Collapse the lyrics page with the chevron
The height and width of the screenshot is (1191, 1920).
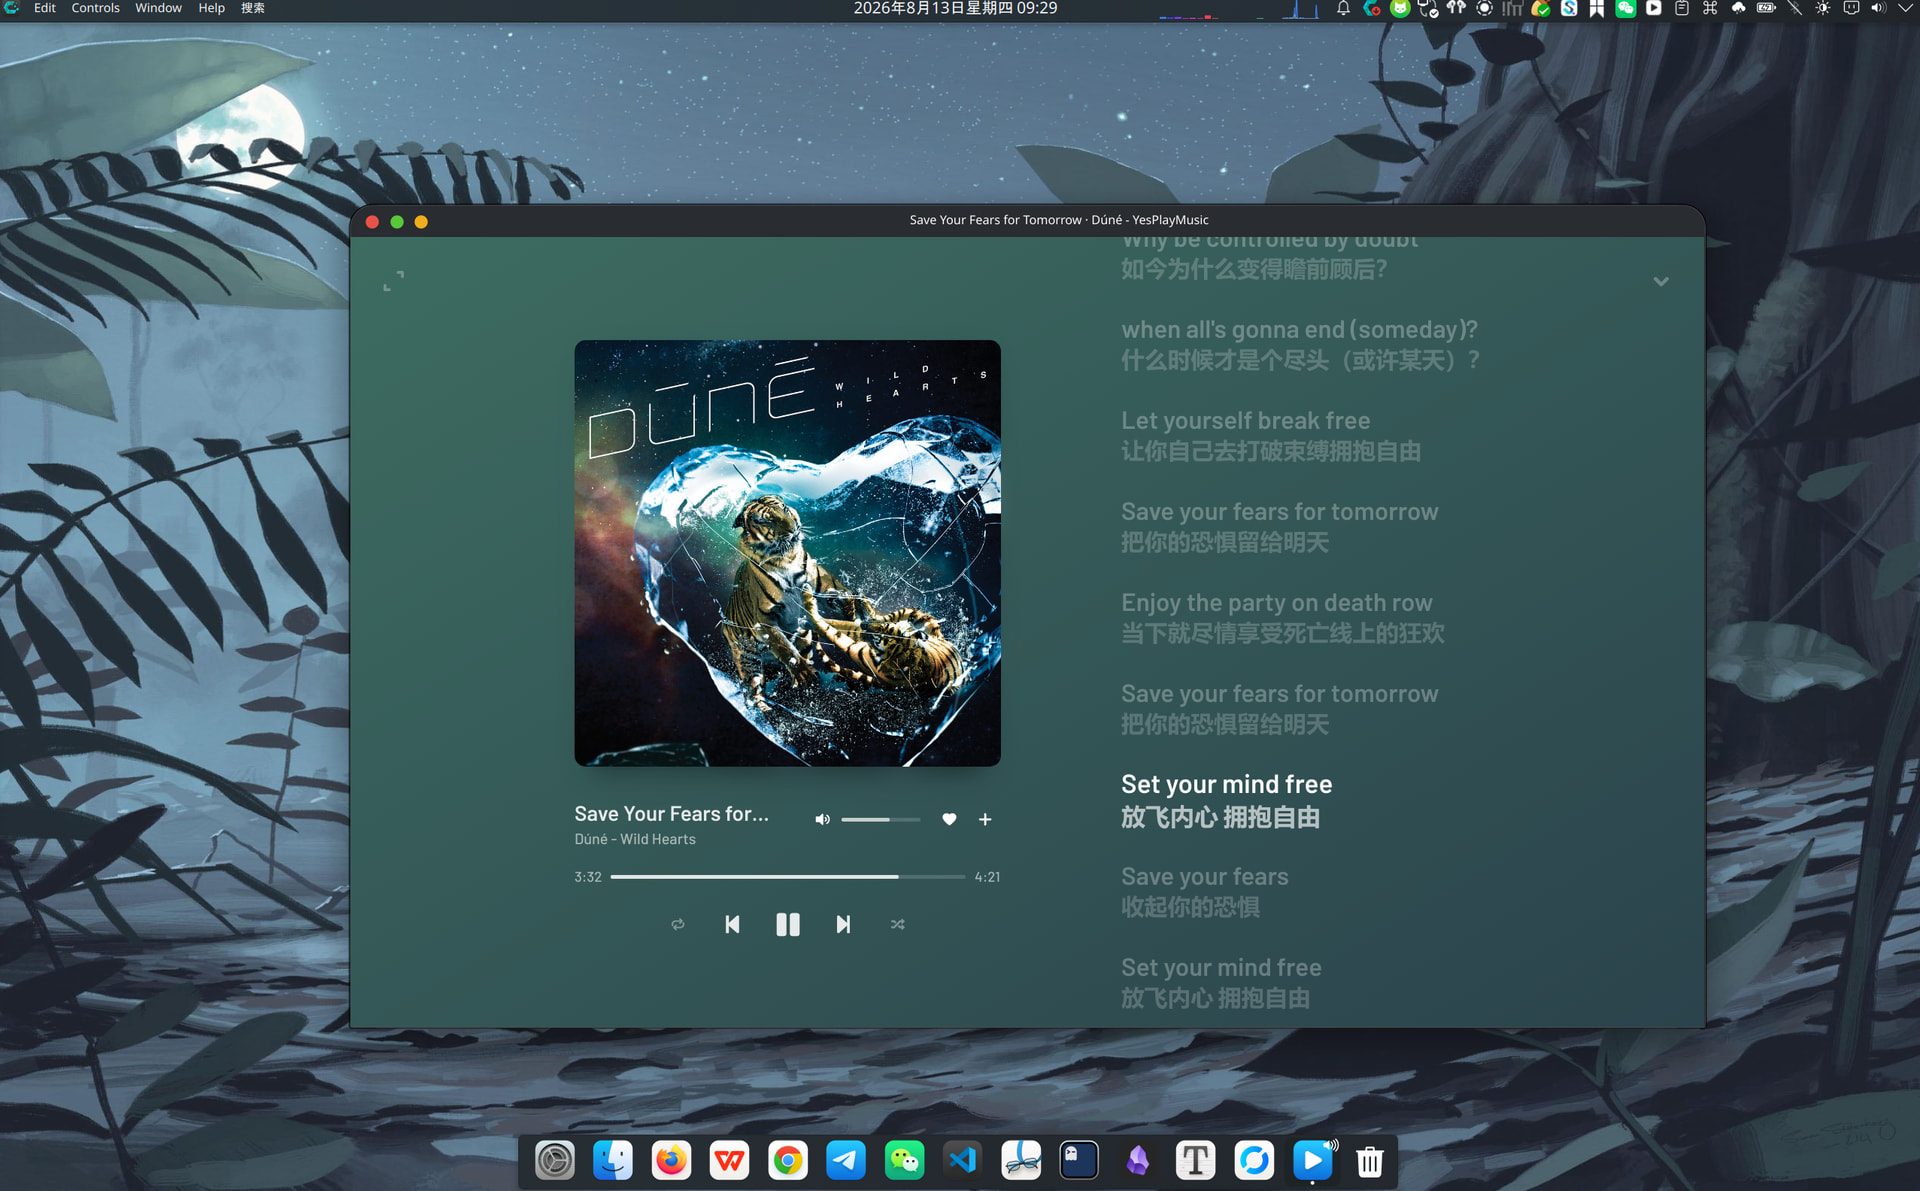pos(1661,282)
